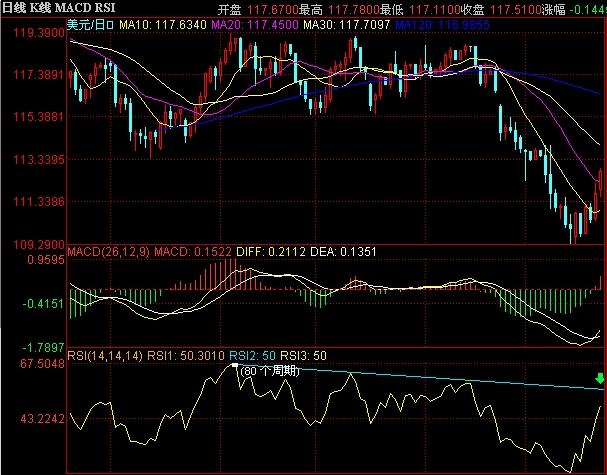Click the 109.2900 price axis label
This screenshot has width=607, height=475.
coord(39,245)
